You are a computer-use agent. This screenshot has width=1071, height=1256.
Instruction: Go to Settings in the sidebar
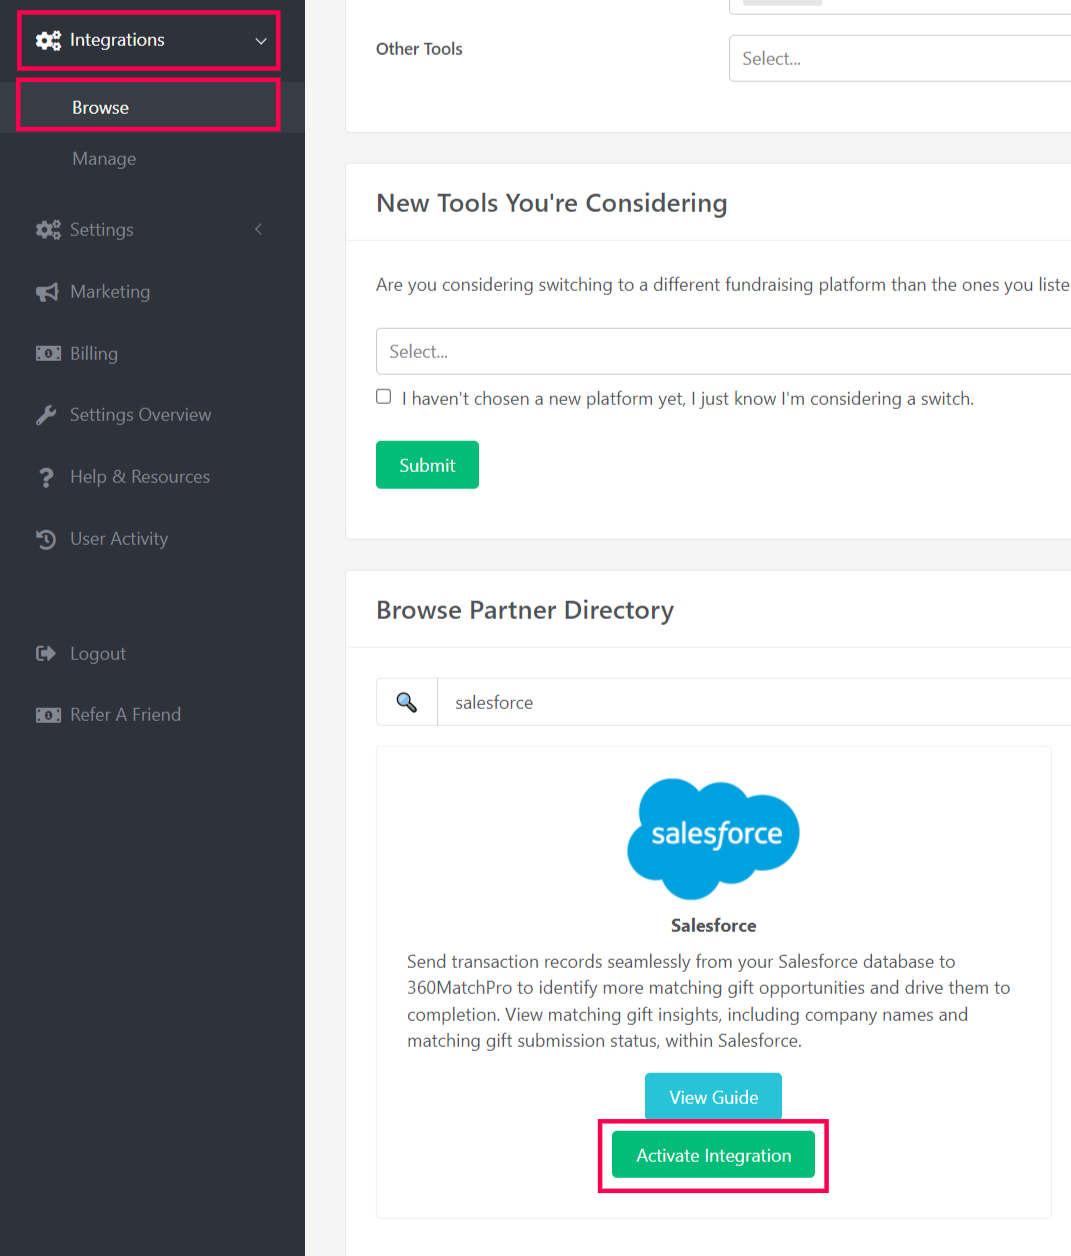[101, 230]
